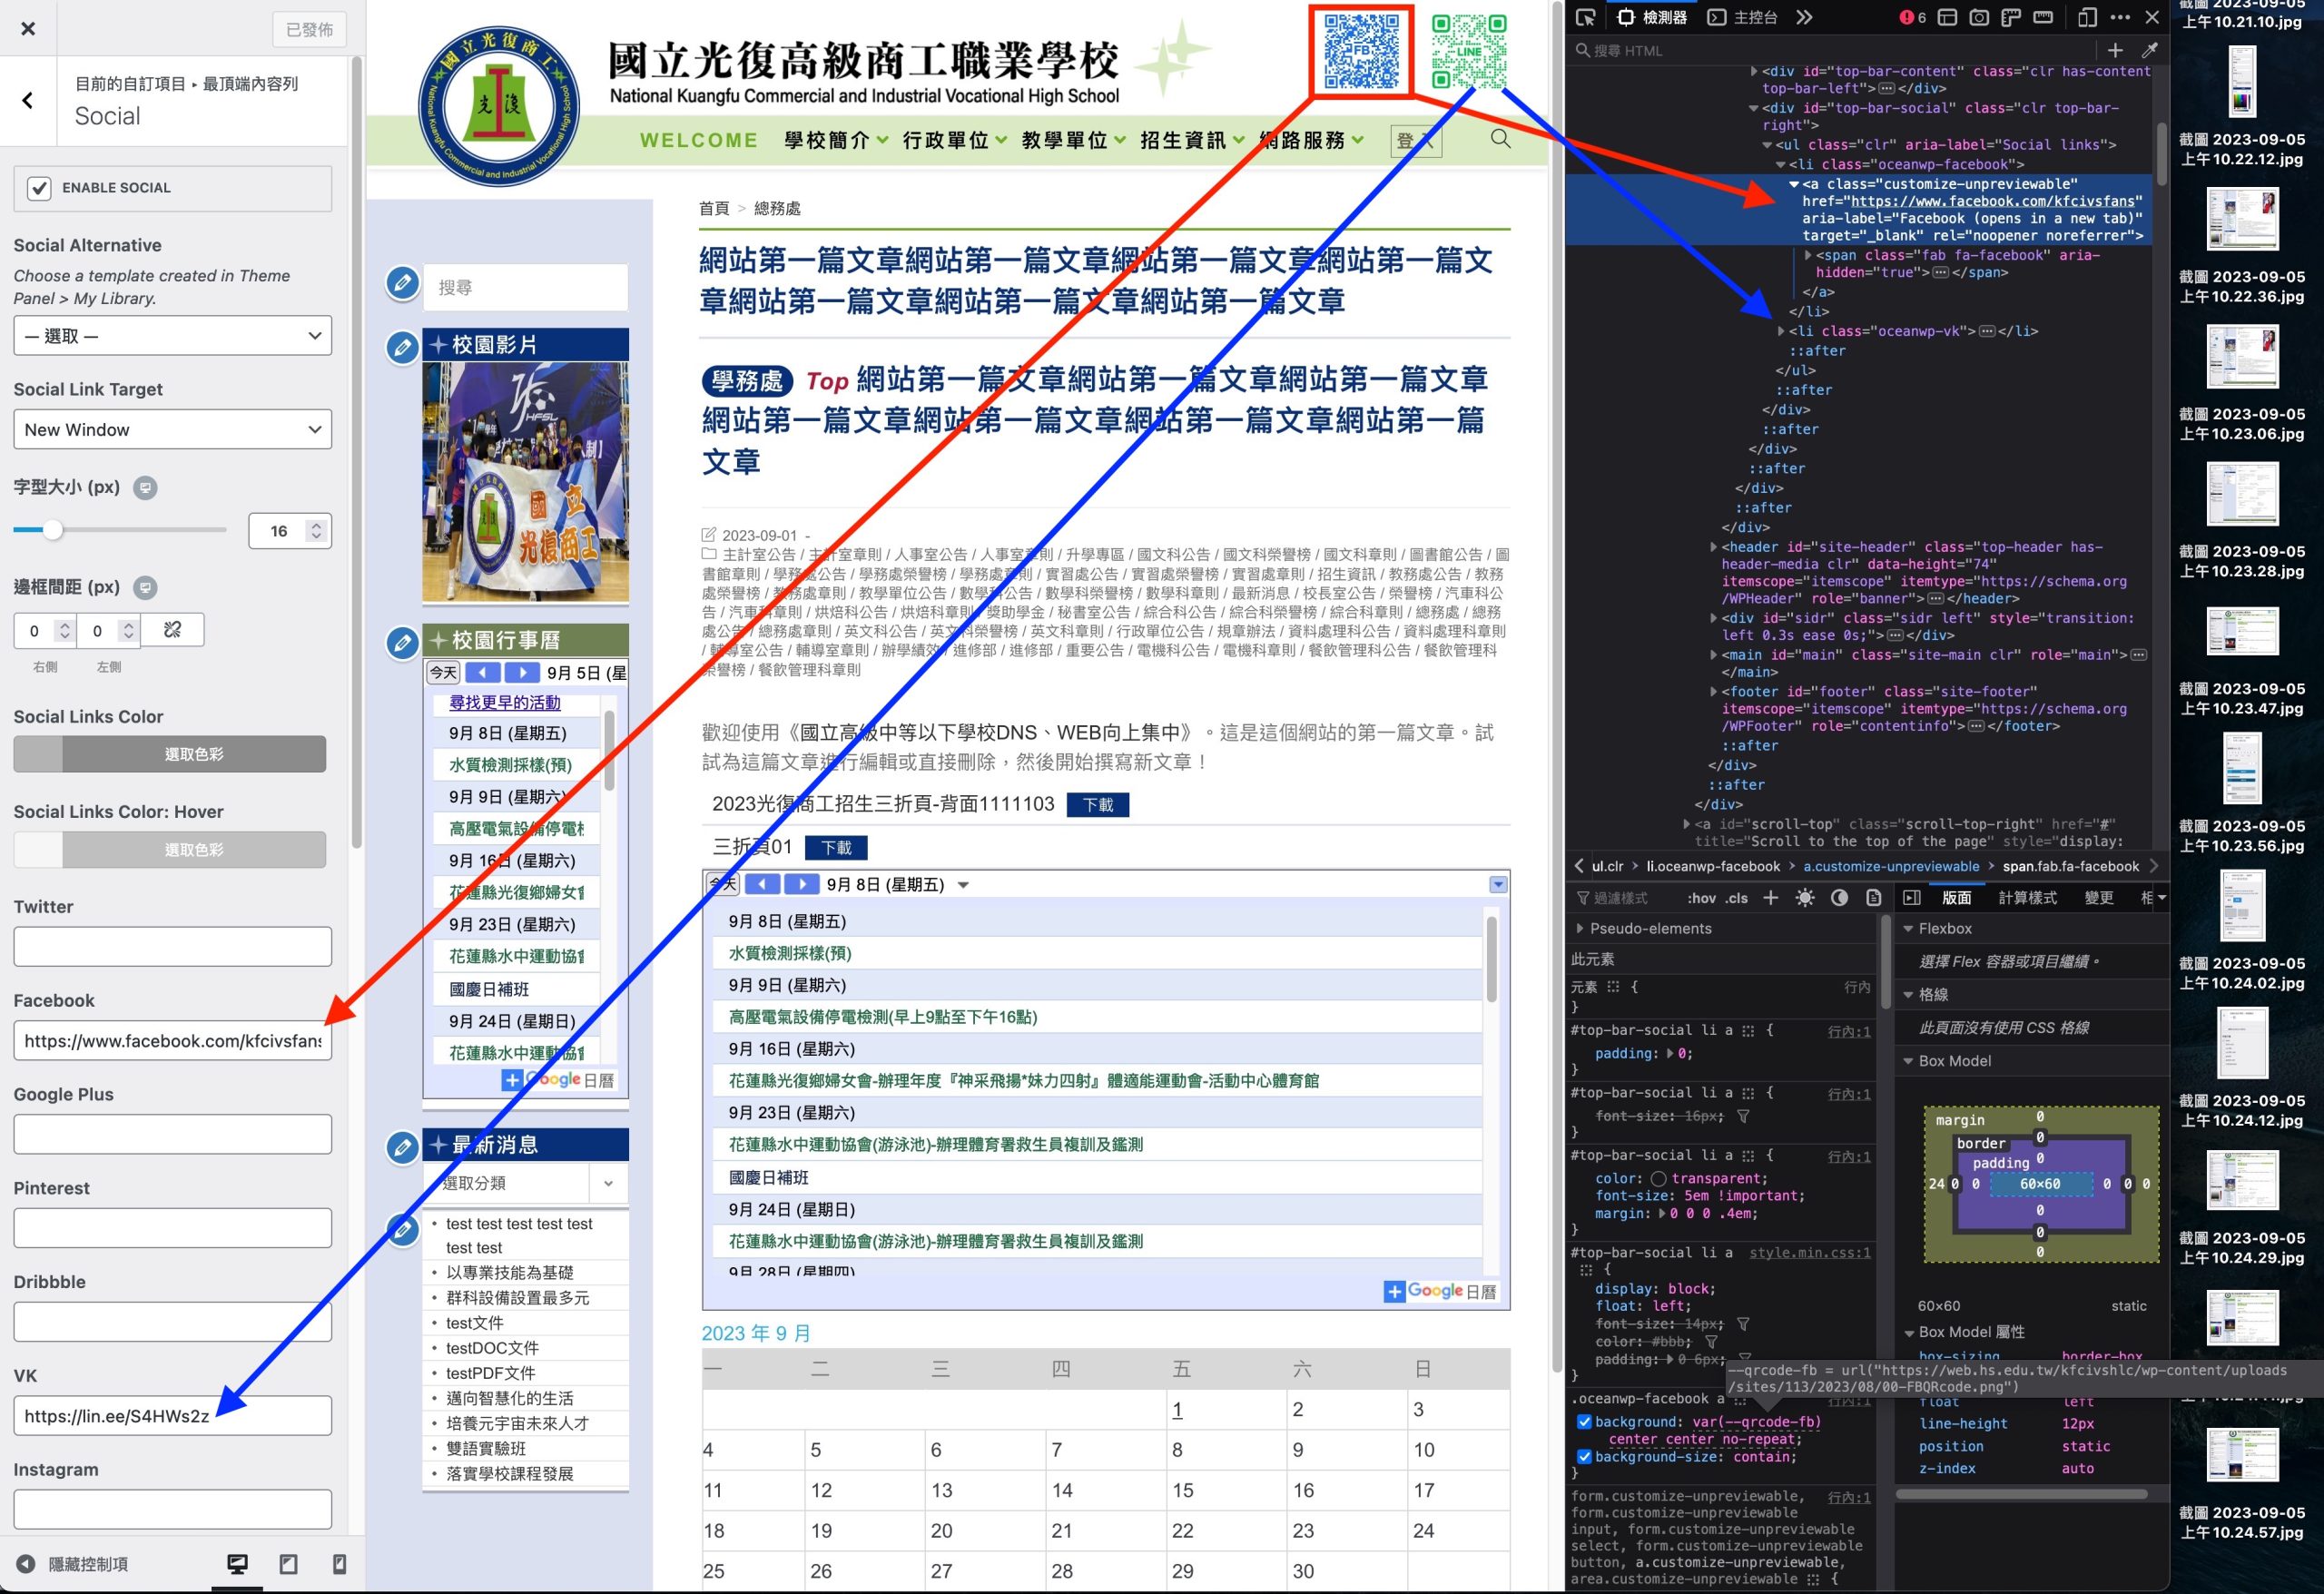The image size is (2324, 1594).
Task: Click the site search magnifier icon
Action: (1500, 139)
